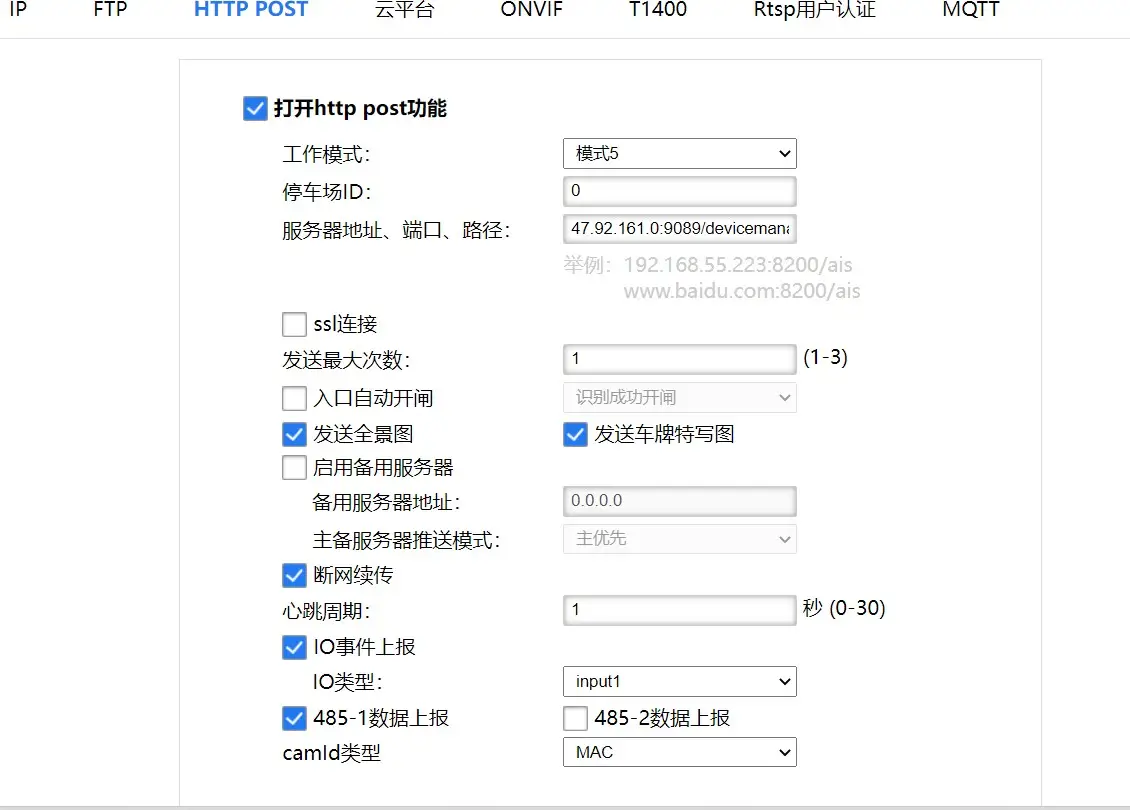Check the 入口自动开闸 option
Image resolution: width=1130 pixels, height=810 pixels.
click(x=294, y=399)
